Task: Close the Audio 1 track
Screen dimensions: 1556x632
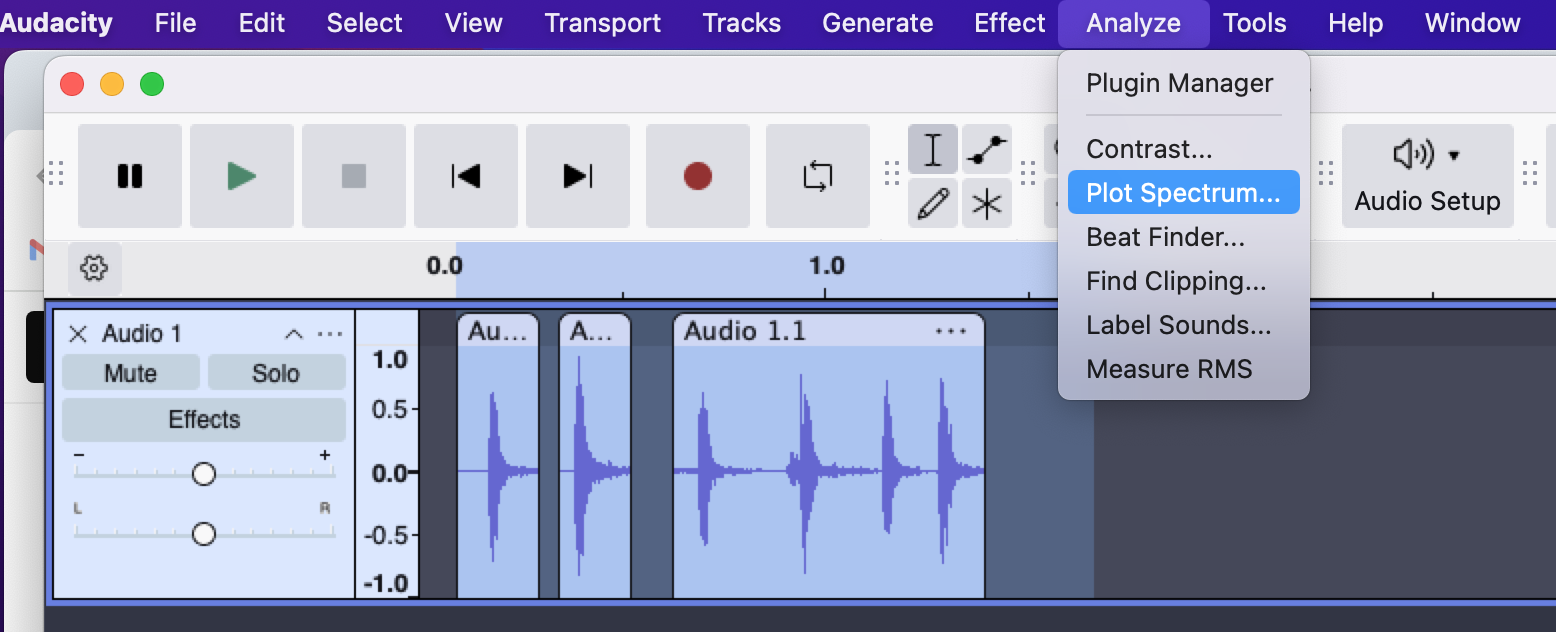Action: tap(78, 334)
